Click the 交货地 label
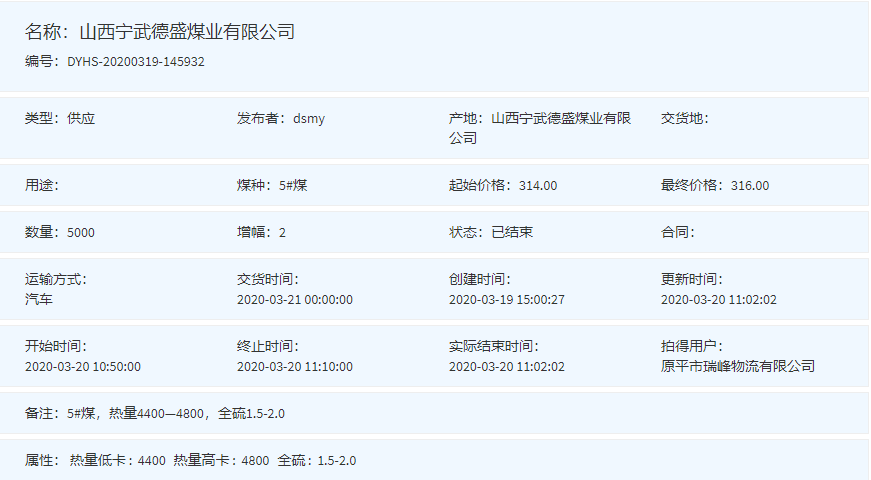871x480 pixels. tap(685, 118)
